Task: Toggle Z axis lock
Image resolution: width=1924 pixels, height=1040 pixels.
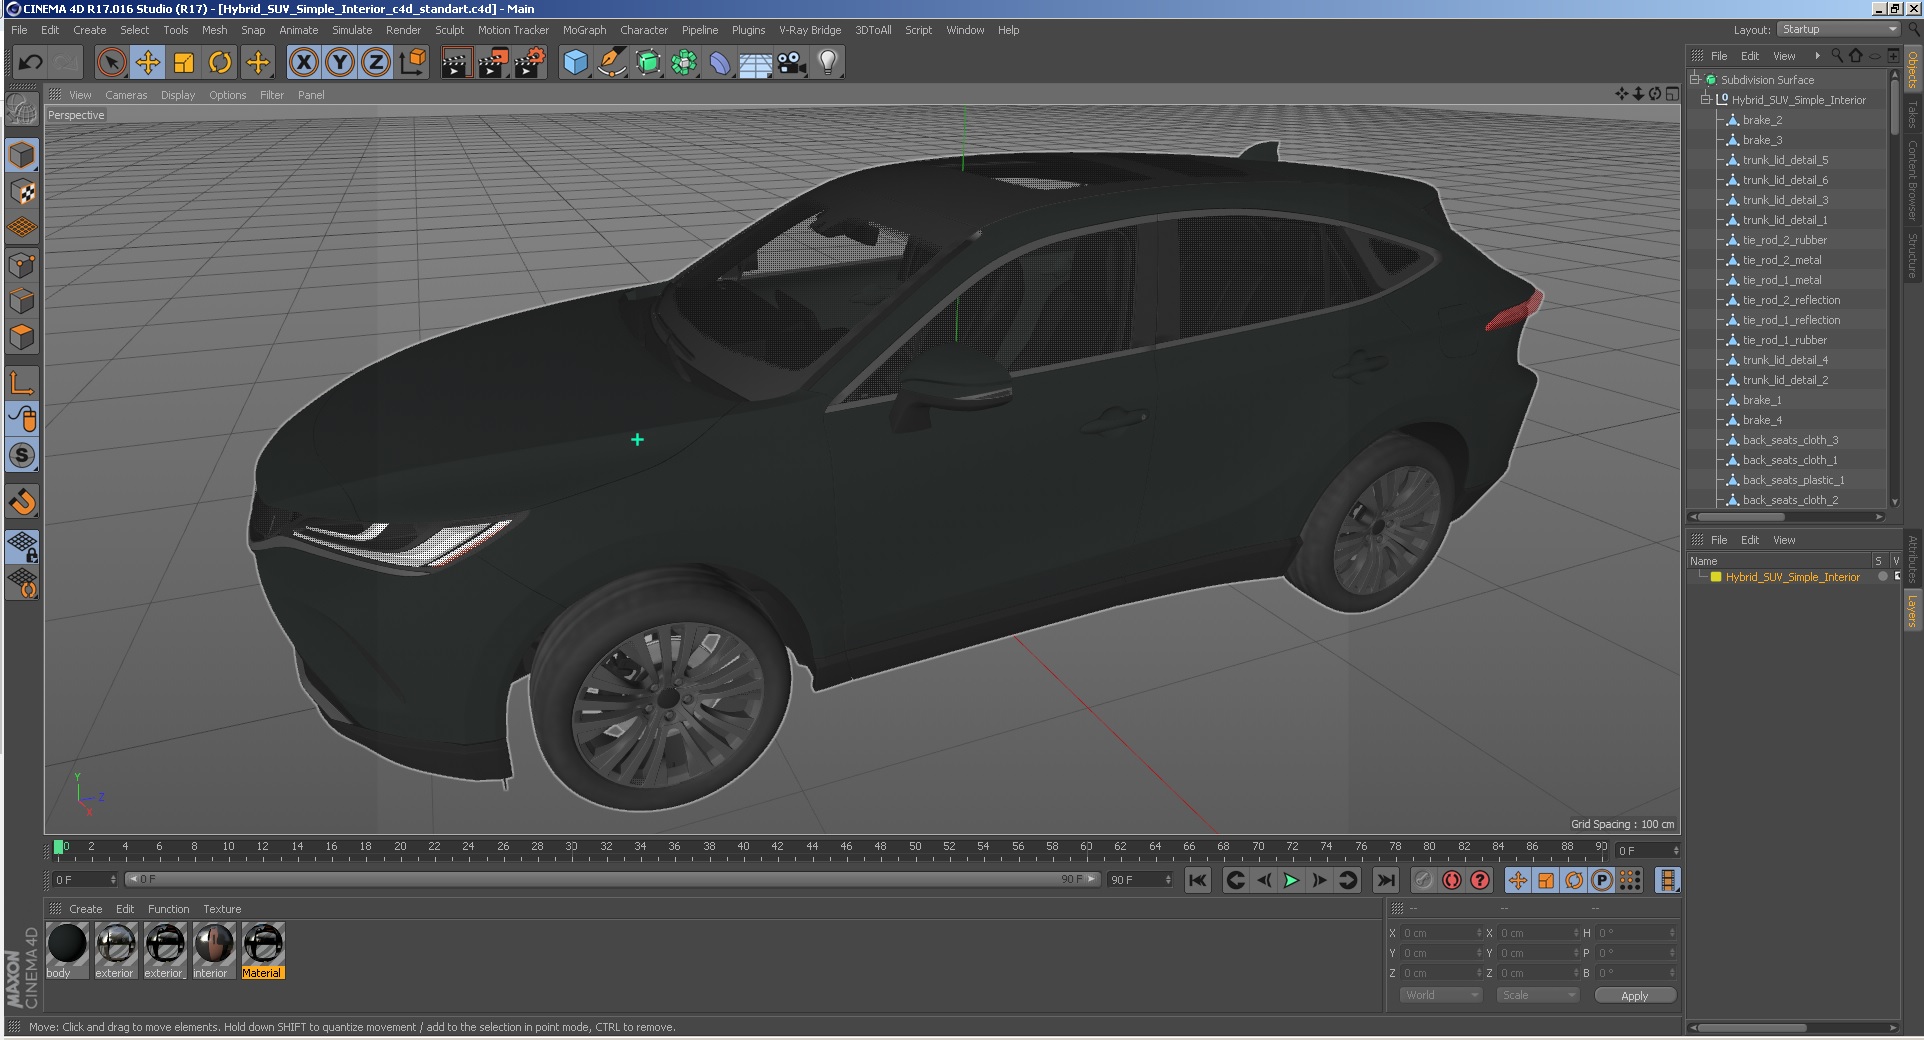Action: [x=376, y=63]
